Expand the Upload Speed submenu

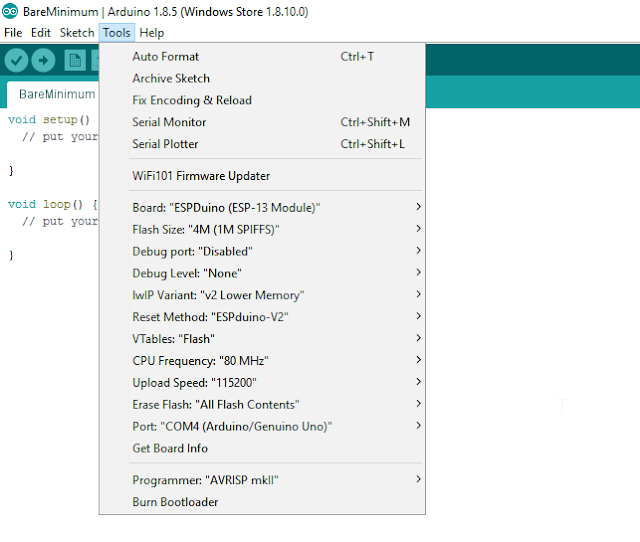pyautogui.click(x=262, y=383)
